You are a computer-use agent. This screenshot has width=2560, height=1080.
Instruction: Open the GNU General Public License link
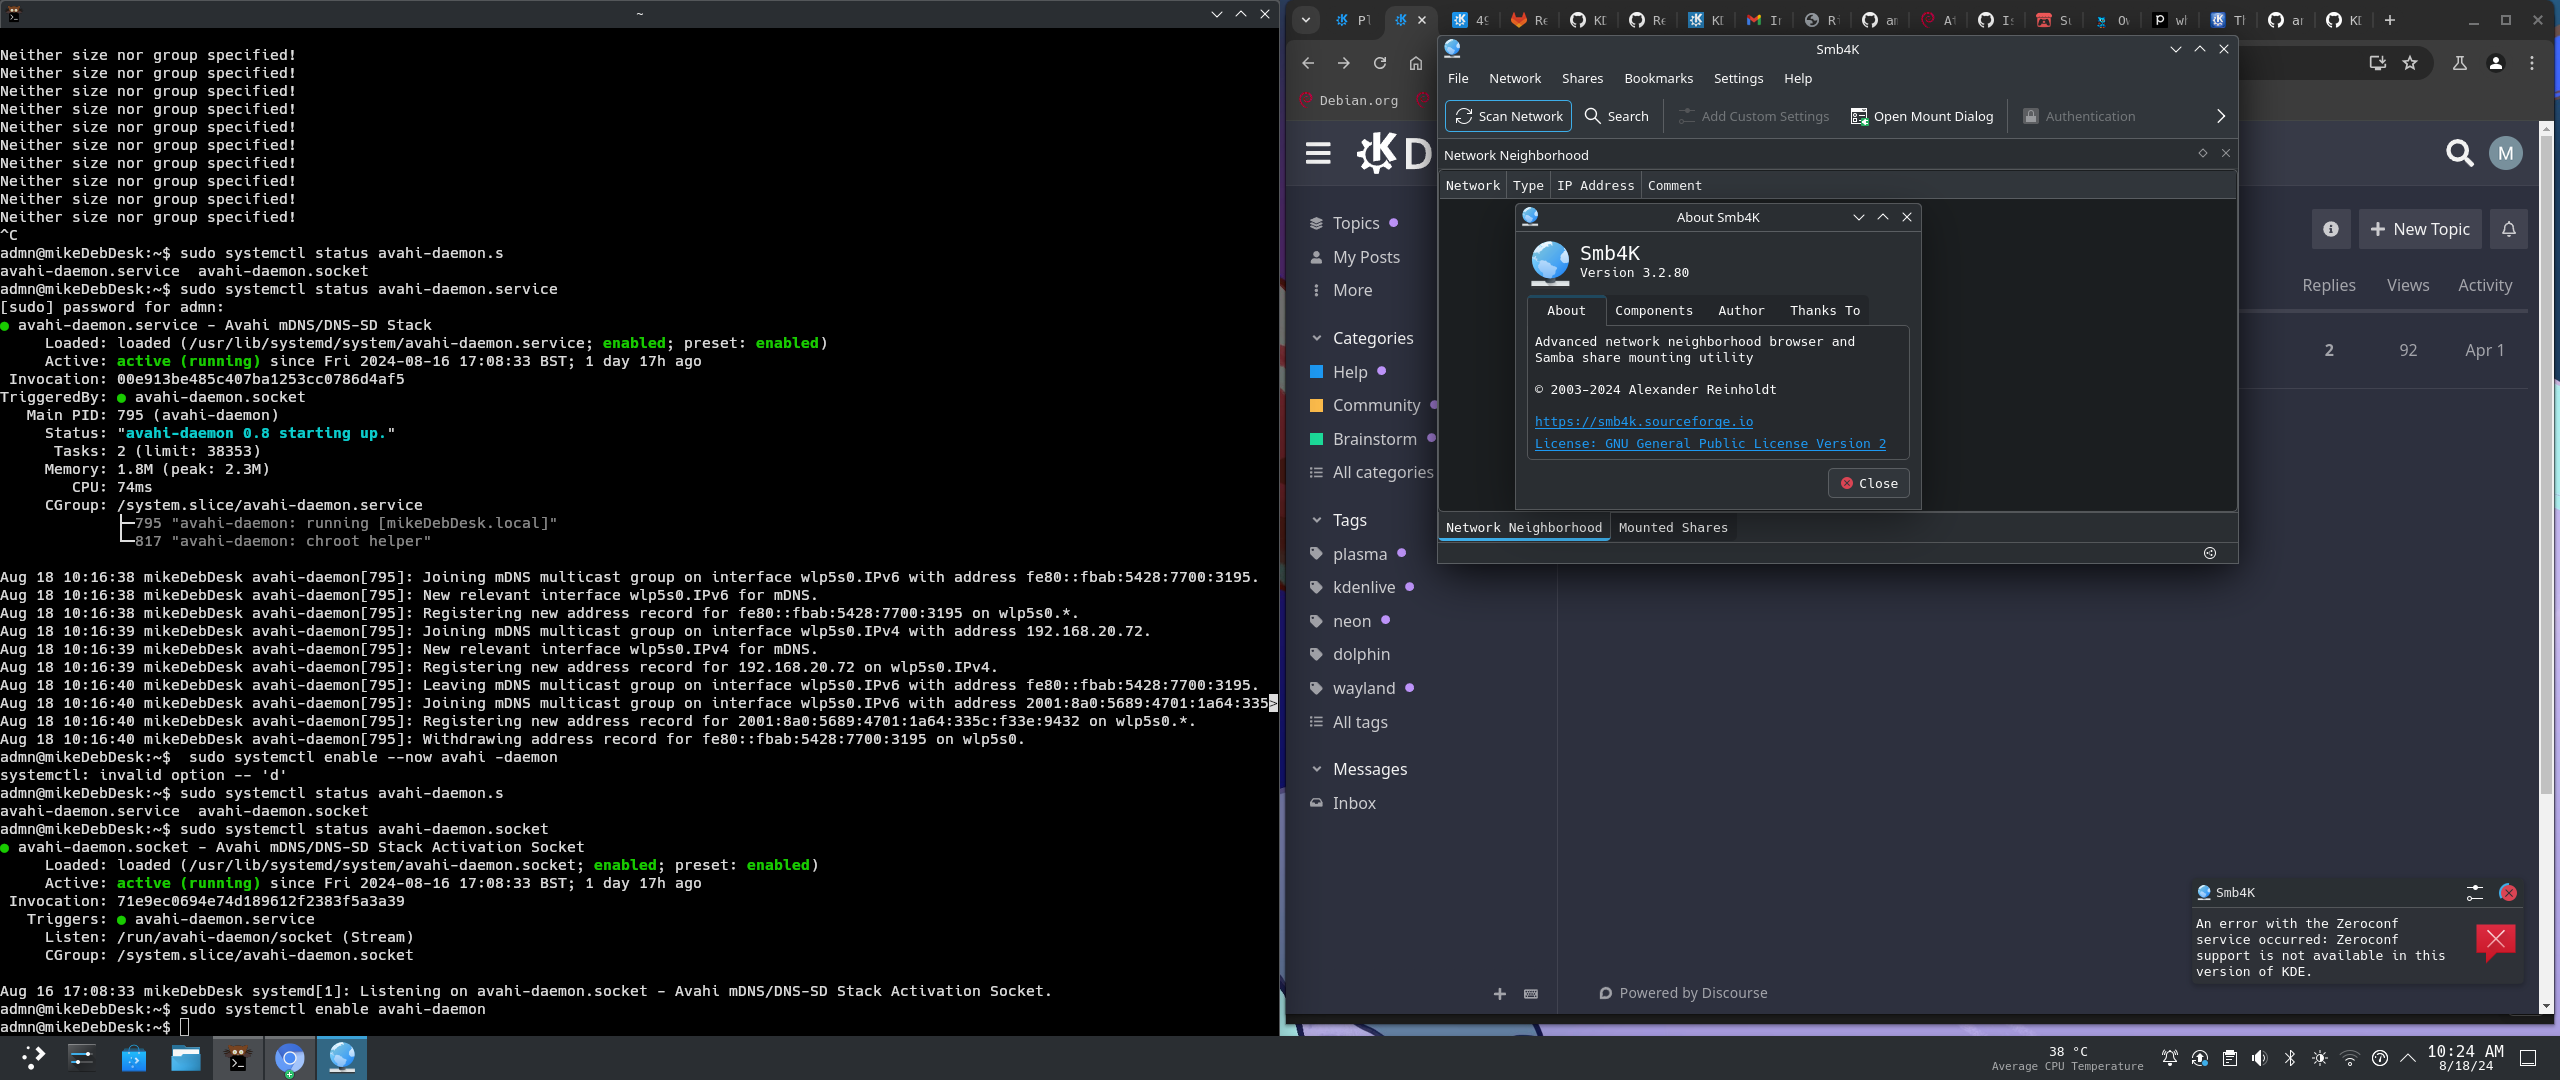click(1710, 444)
